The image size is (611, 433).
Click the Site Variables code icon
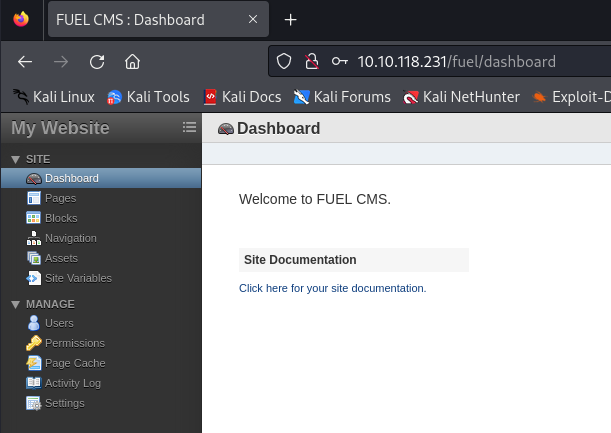pos(34,278)
